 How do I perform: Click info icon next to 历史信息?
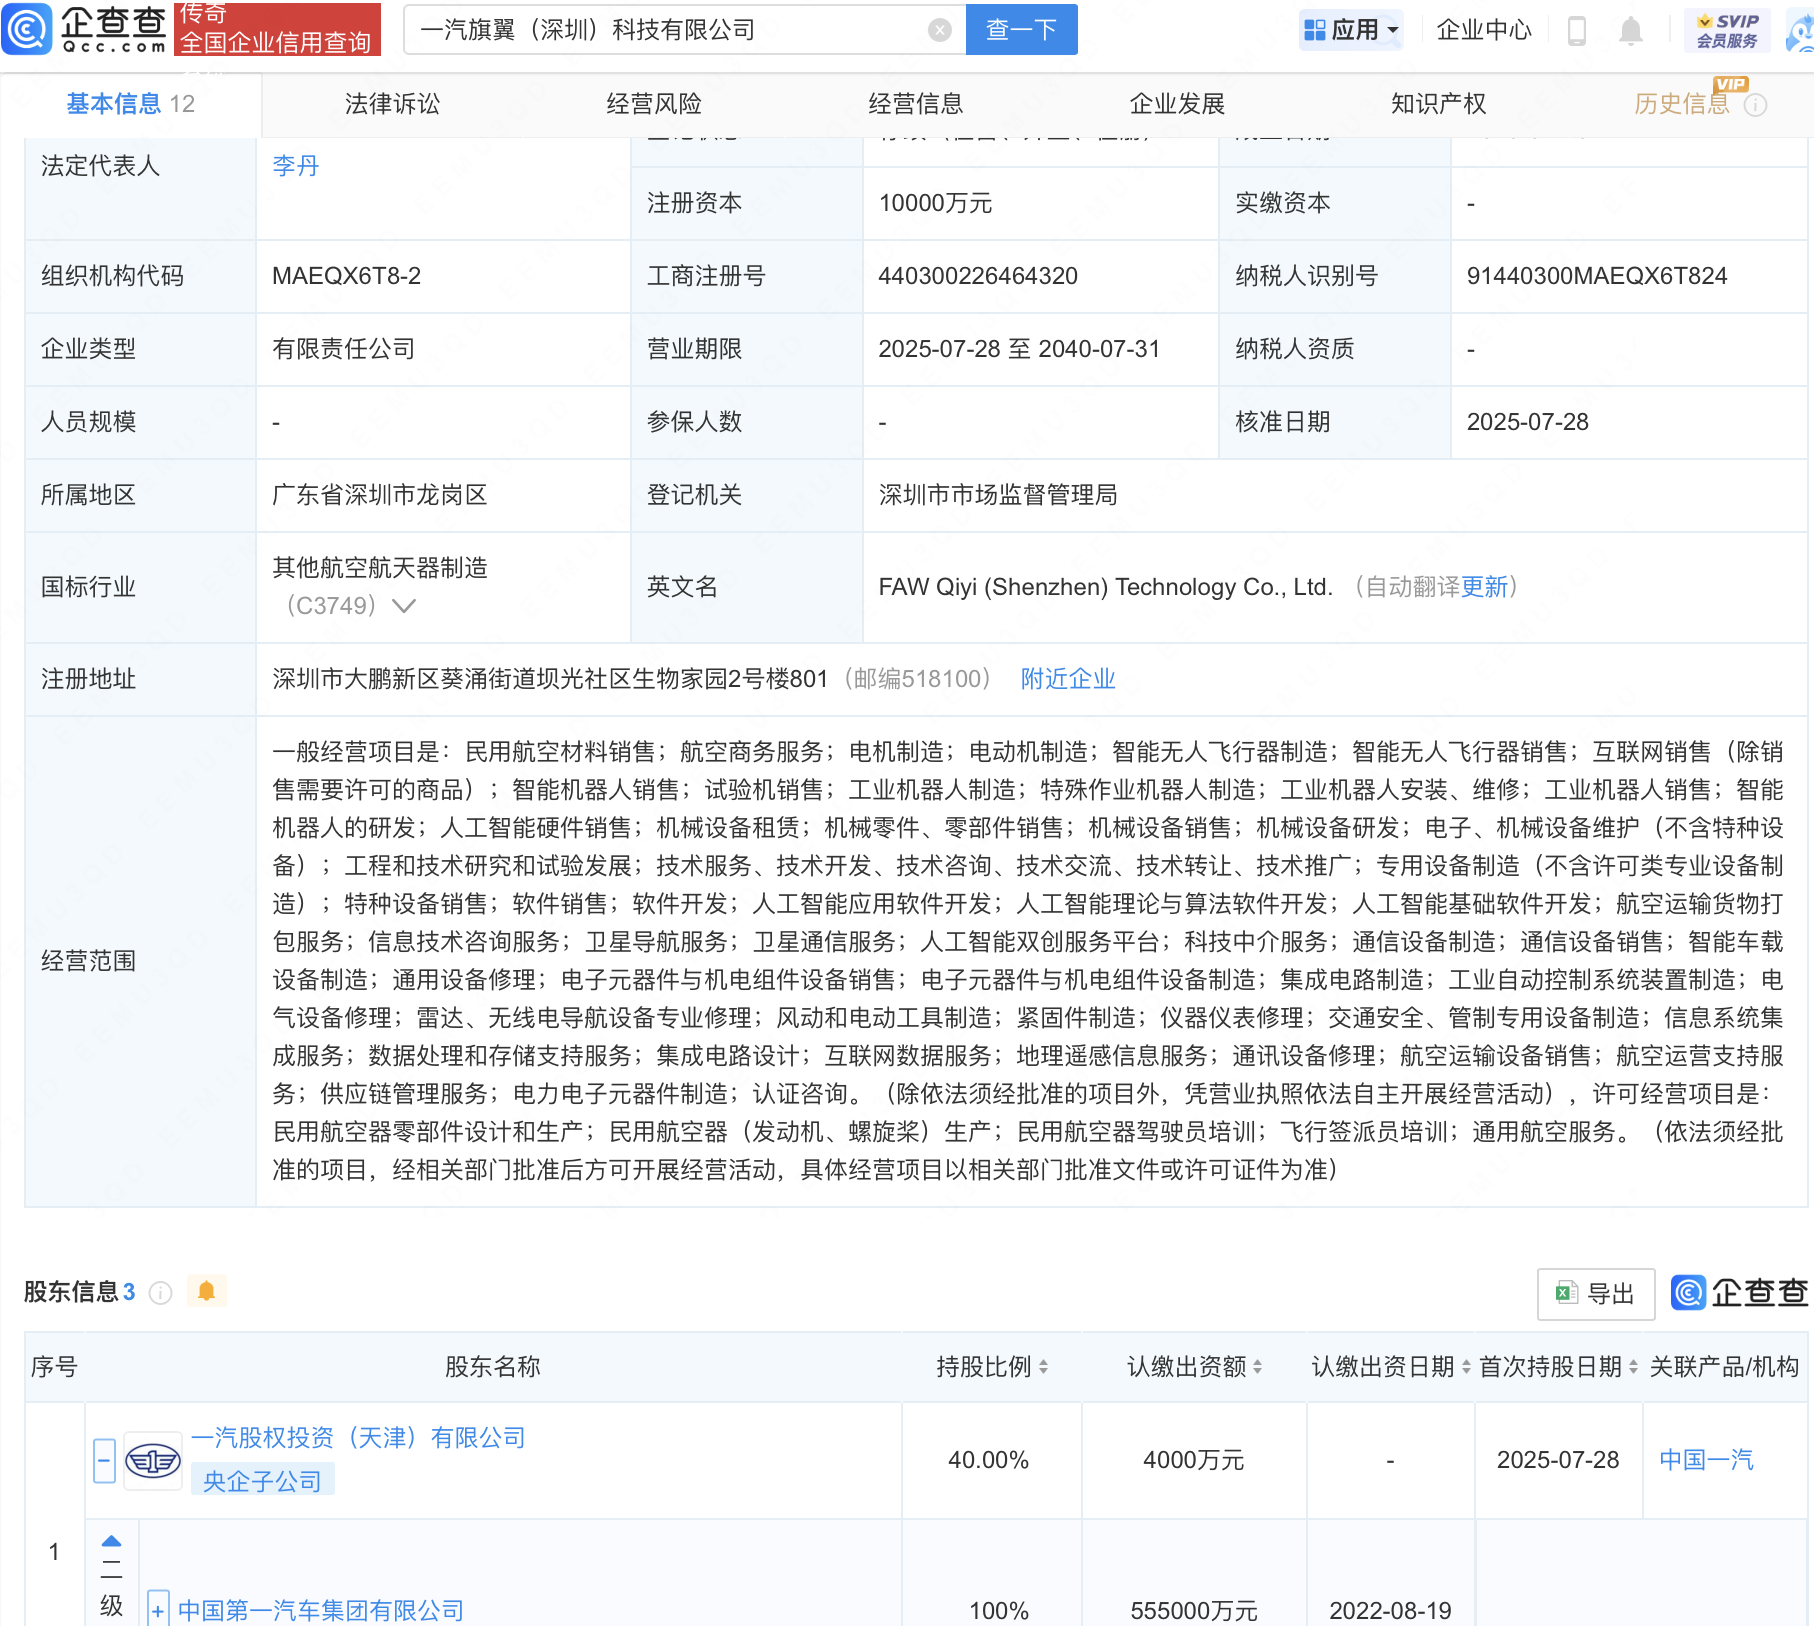pos(1756,105)
